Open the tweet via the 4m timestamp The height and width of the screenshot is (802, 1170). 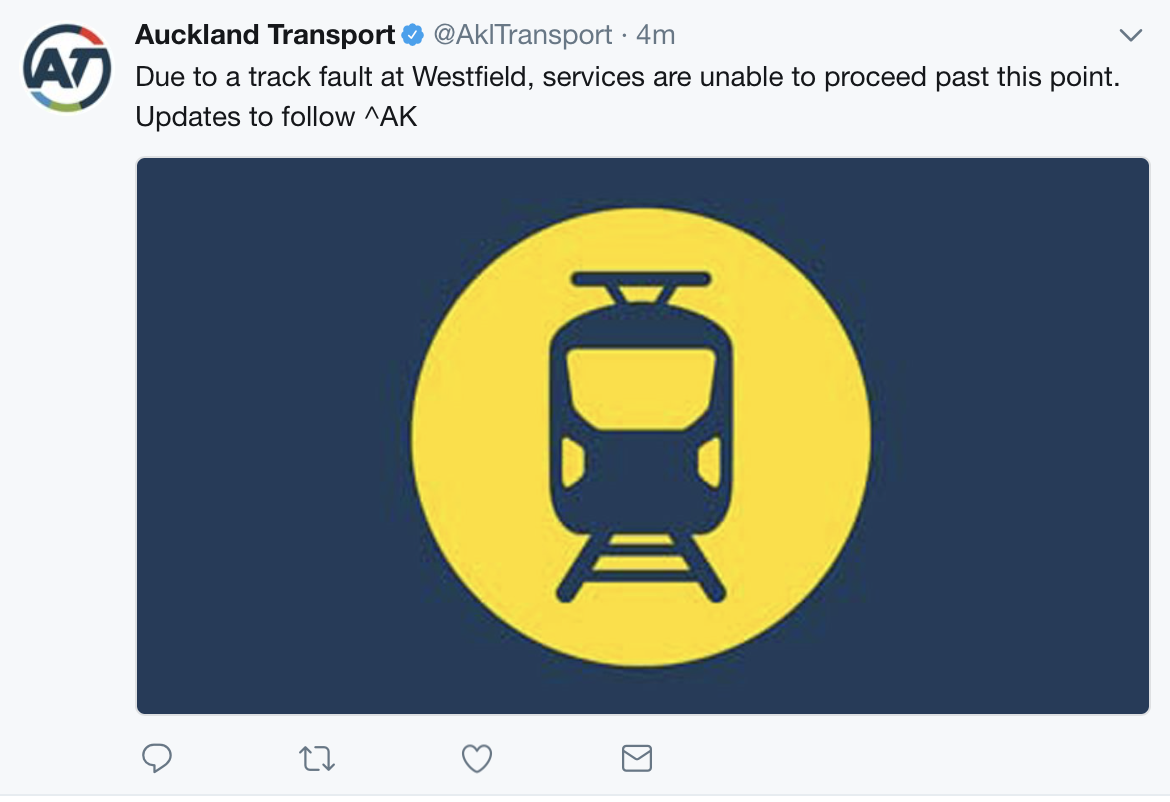[656, 34]
